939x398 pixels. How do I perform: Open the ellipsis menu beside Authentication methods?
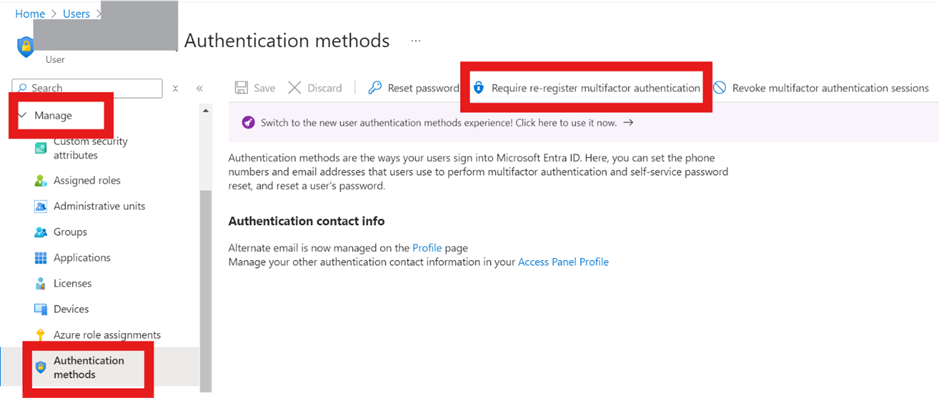[416, 41]
